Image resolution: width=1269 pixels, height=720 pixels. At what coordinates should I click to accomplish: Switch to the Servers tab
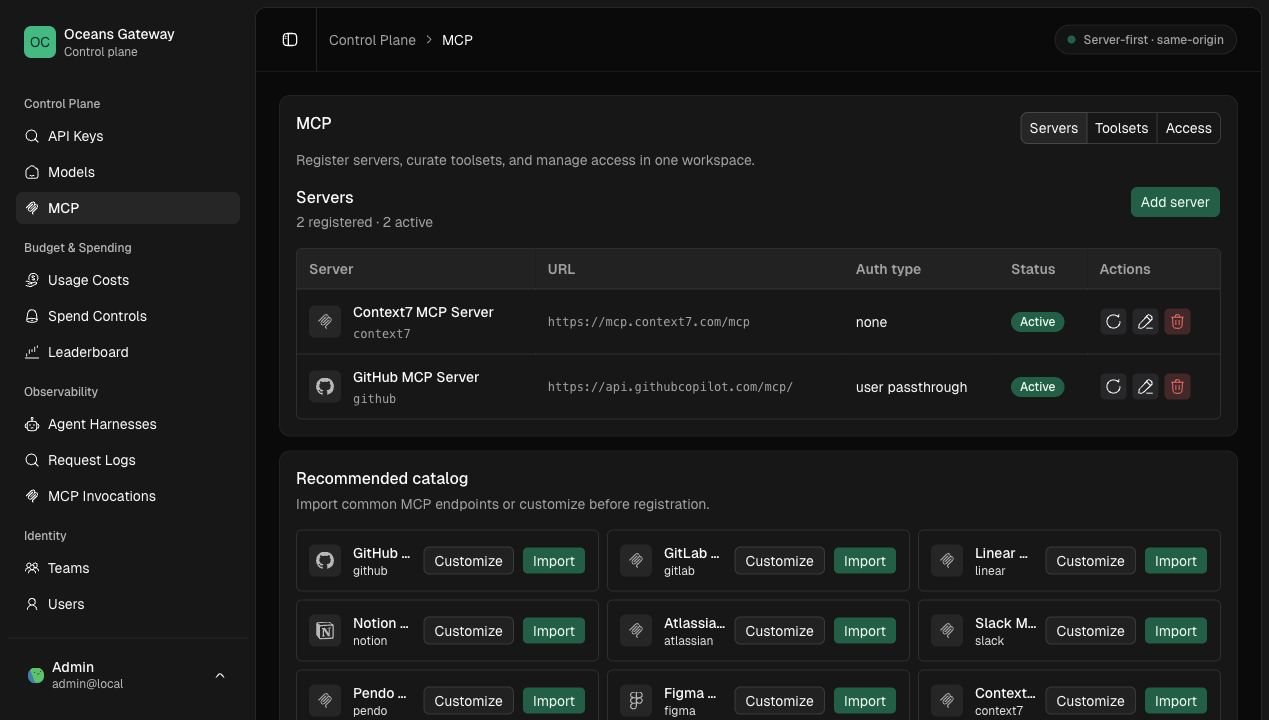(x=1054, y=128)
